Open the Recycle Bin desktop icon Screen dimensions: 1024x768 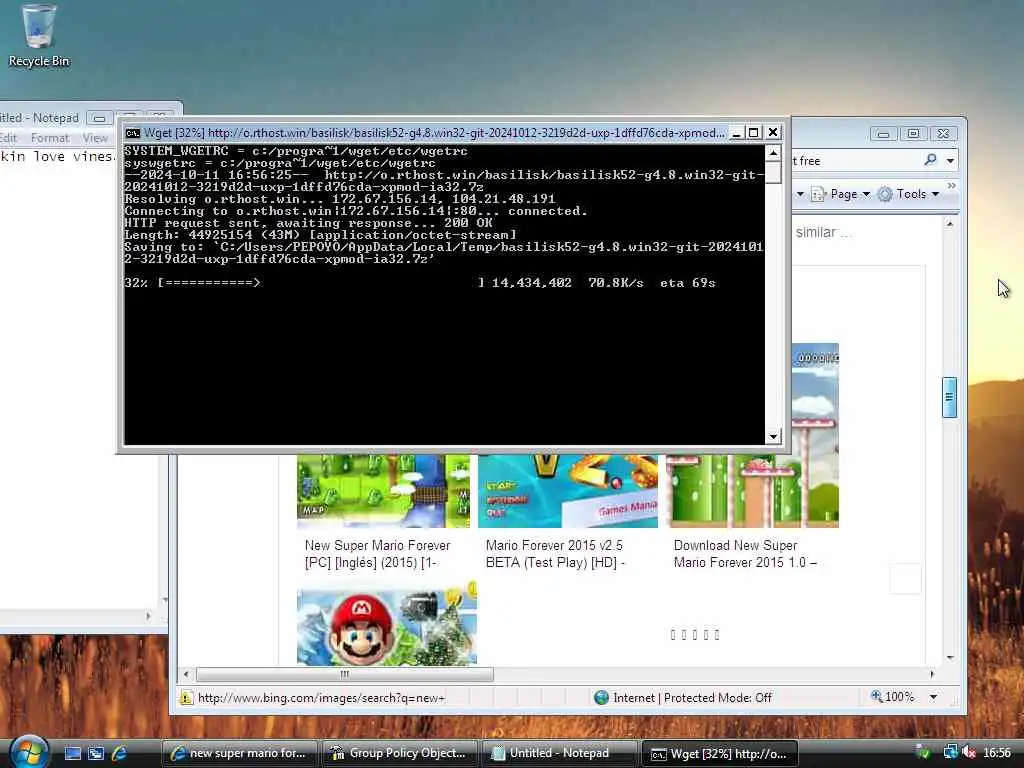coord(38,36)
